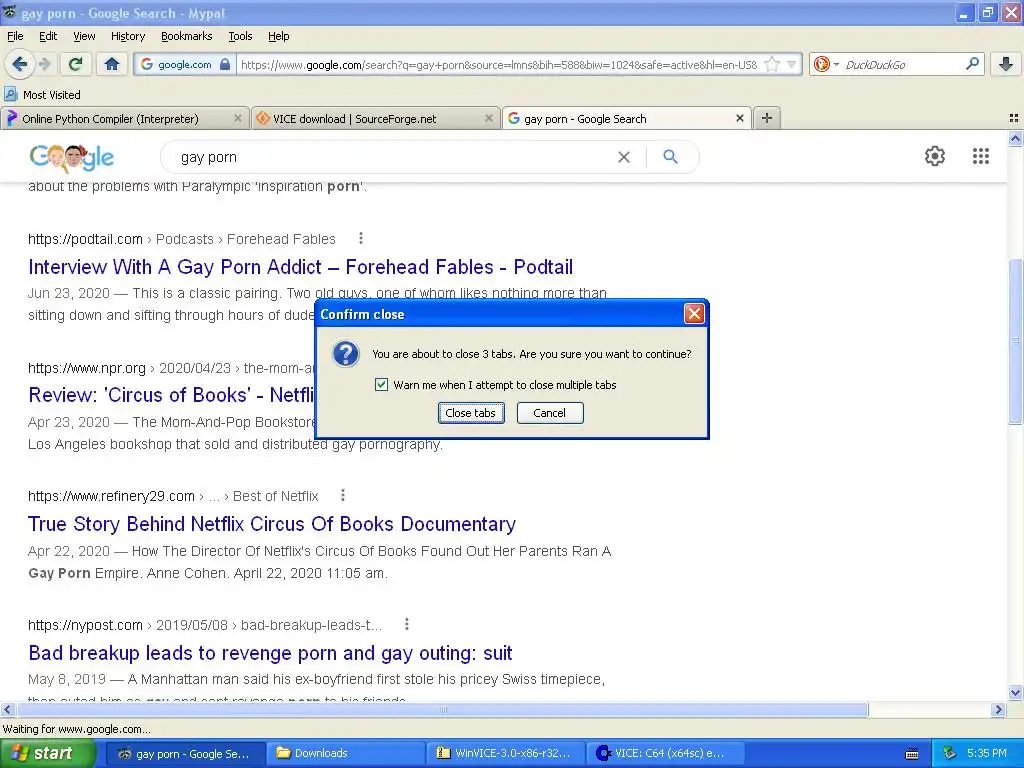1024x768 pixels.
Task: Click the blue question mark dialog icon
Action: [345, 354]
